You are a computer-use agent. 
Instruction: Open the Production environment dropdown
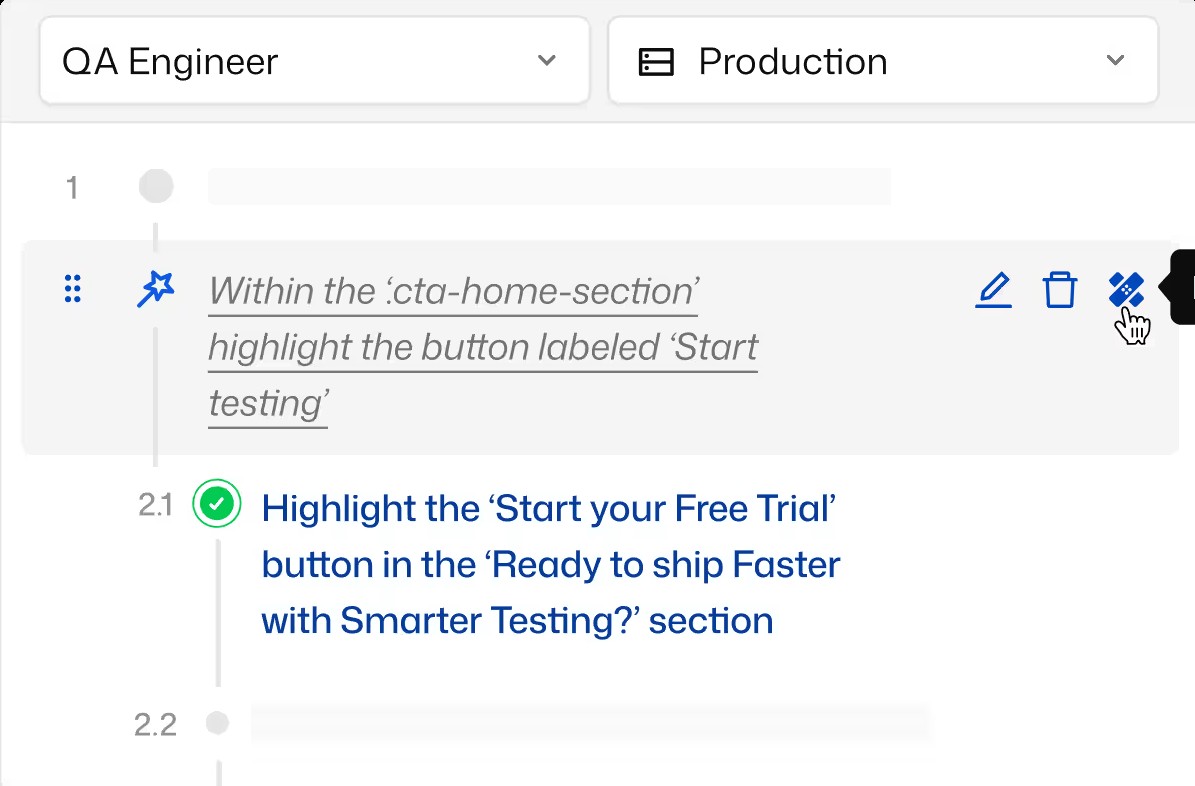tap(883, 61)
